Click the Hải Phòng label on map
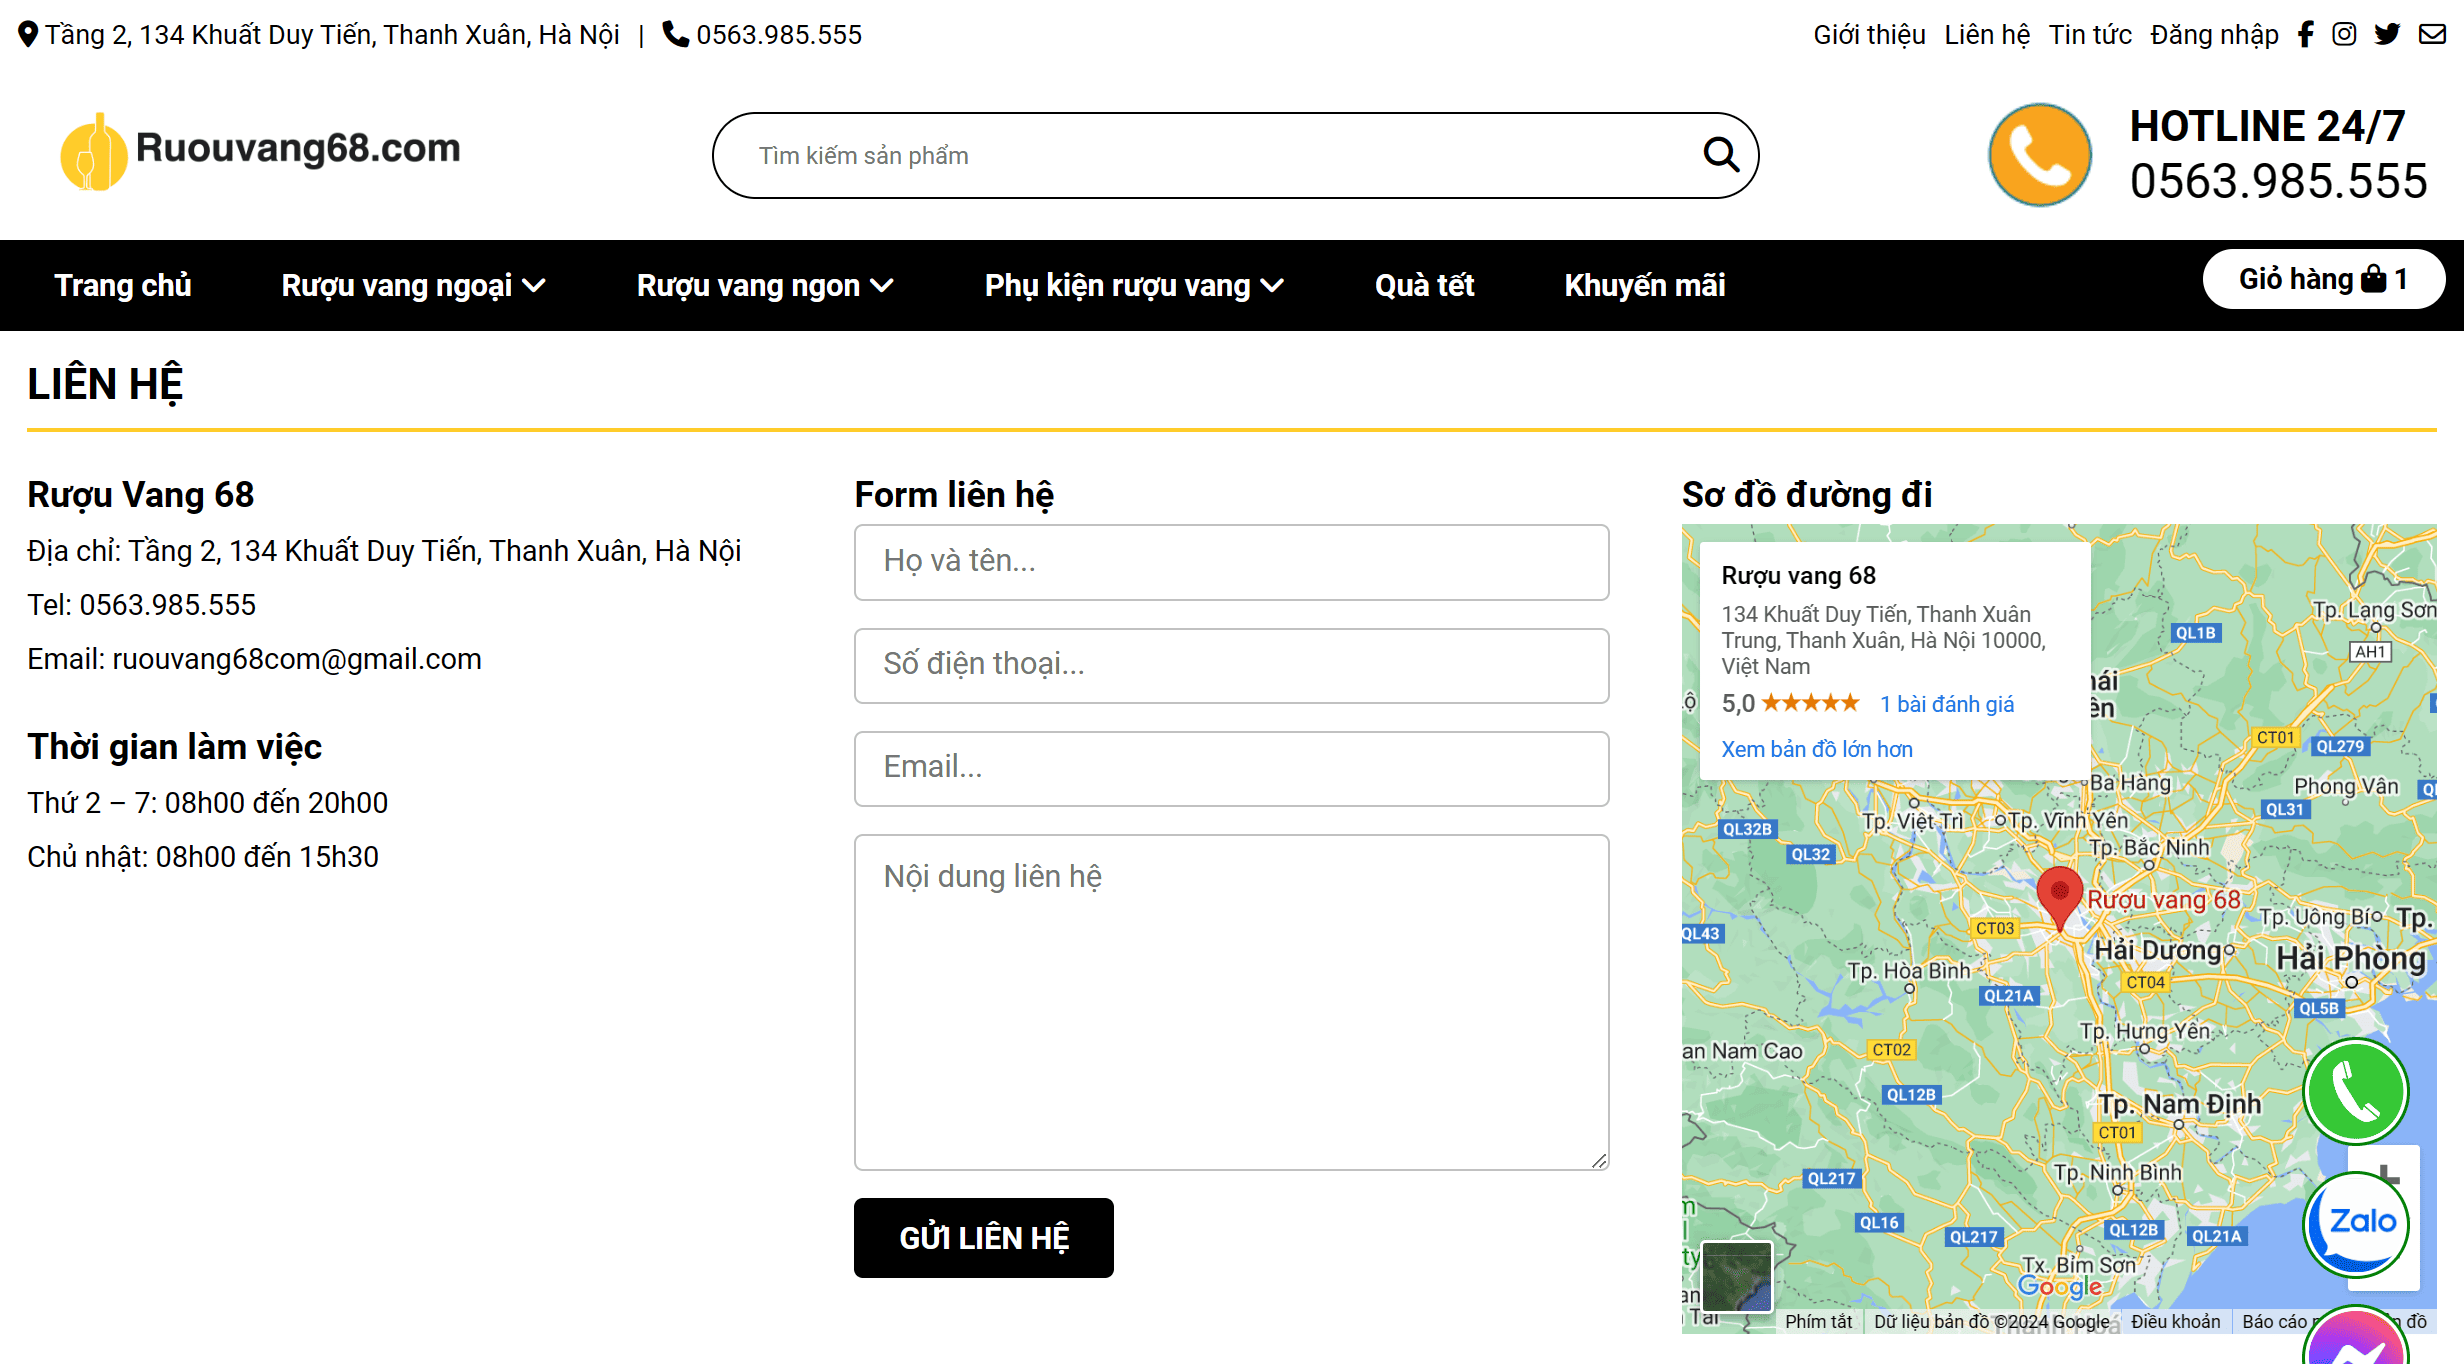The image size is (2464, 1364). 2350,957
